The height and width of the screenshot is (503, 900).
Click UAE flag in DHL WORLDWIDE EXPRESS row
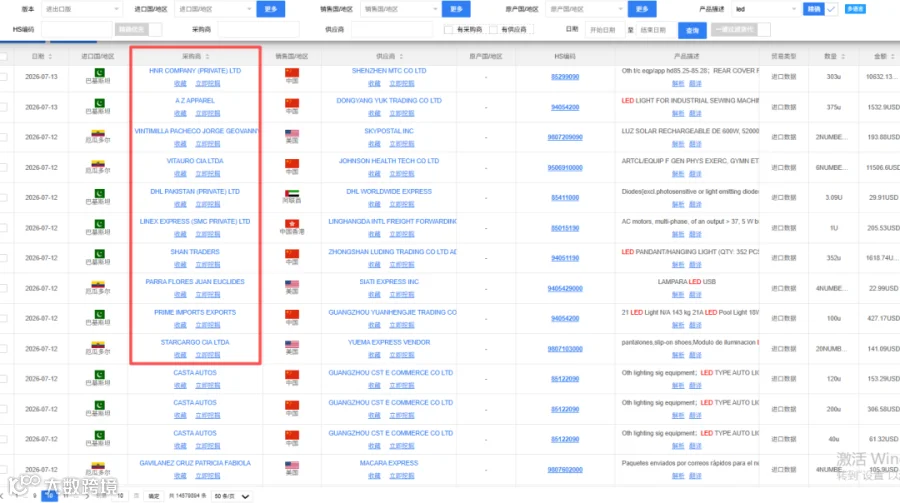292,193
